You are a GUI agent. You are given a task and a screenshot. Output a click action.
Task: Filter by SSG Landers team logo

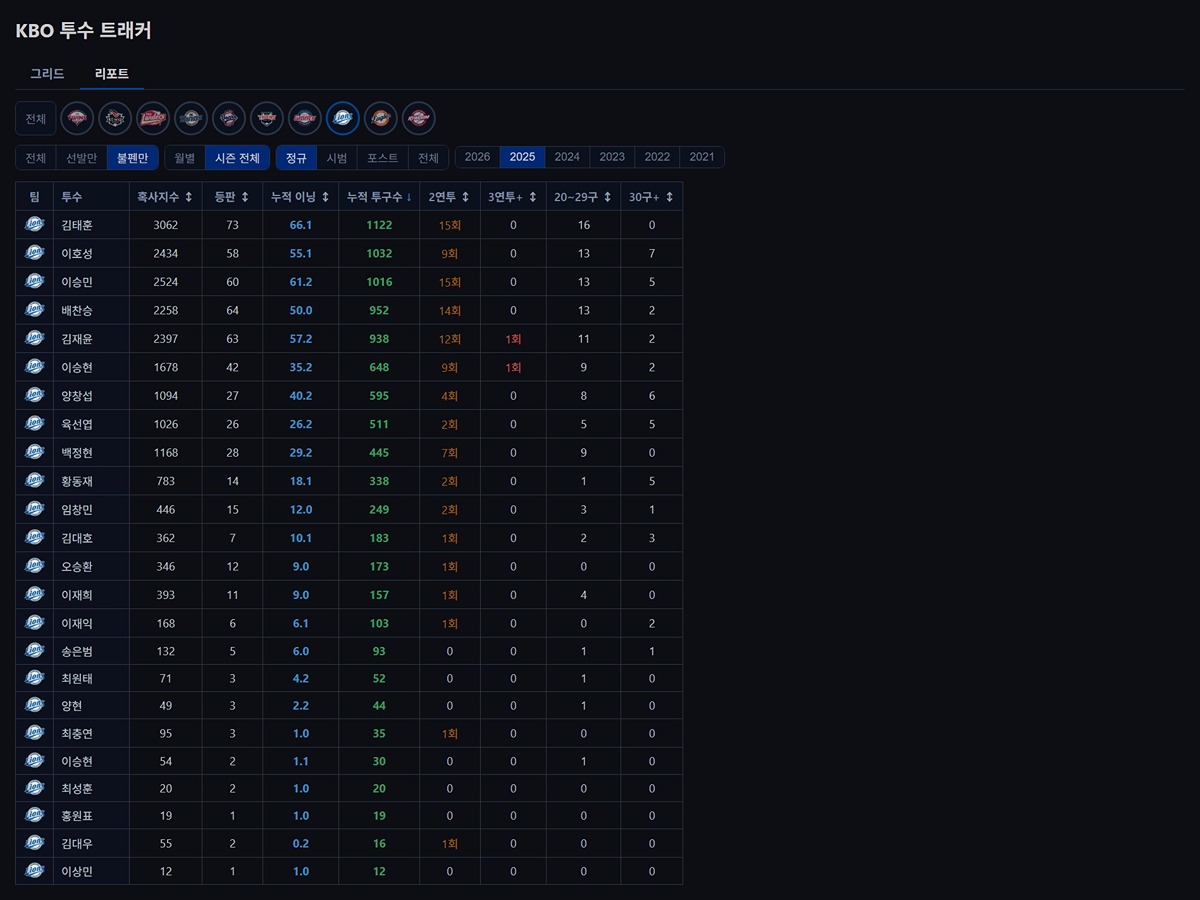pos(153,118)
